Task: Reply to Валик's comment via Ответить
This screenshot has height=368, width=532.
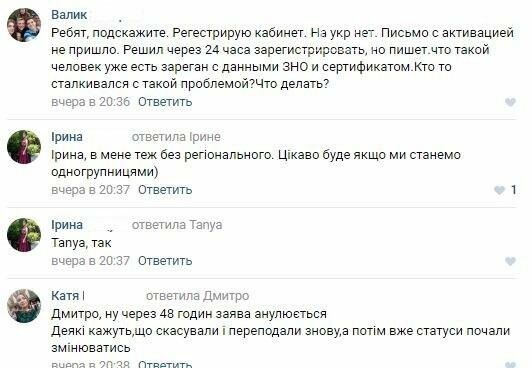Action: click(165, 102)
